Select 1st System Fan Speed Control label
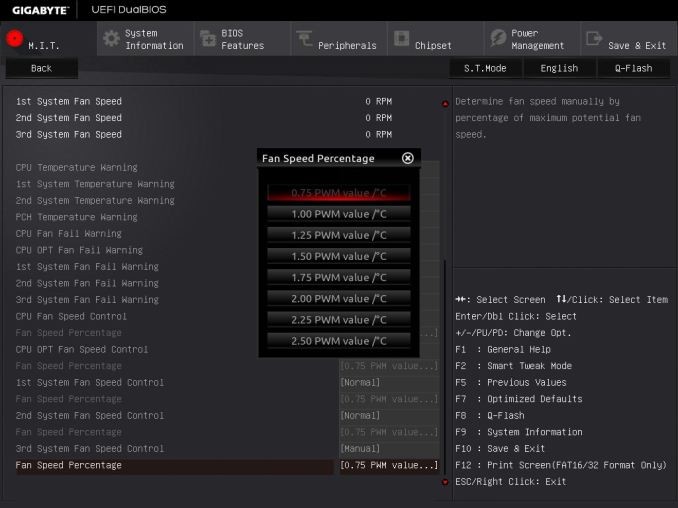 click(x=90, y=383)
